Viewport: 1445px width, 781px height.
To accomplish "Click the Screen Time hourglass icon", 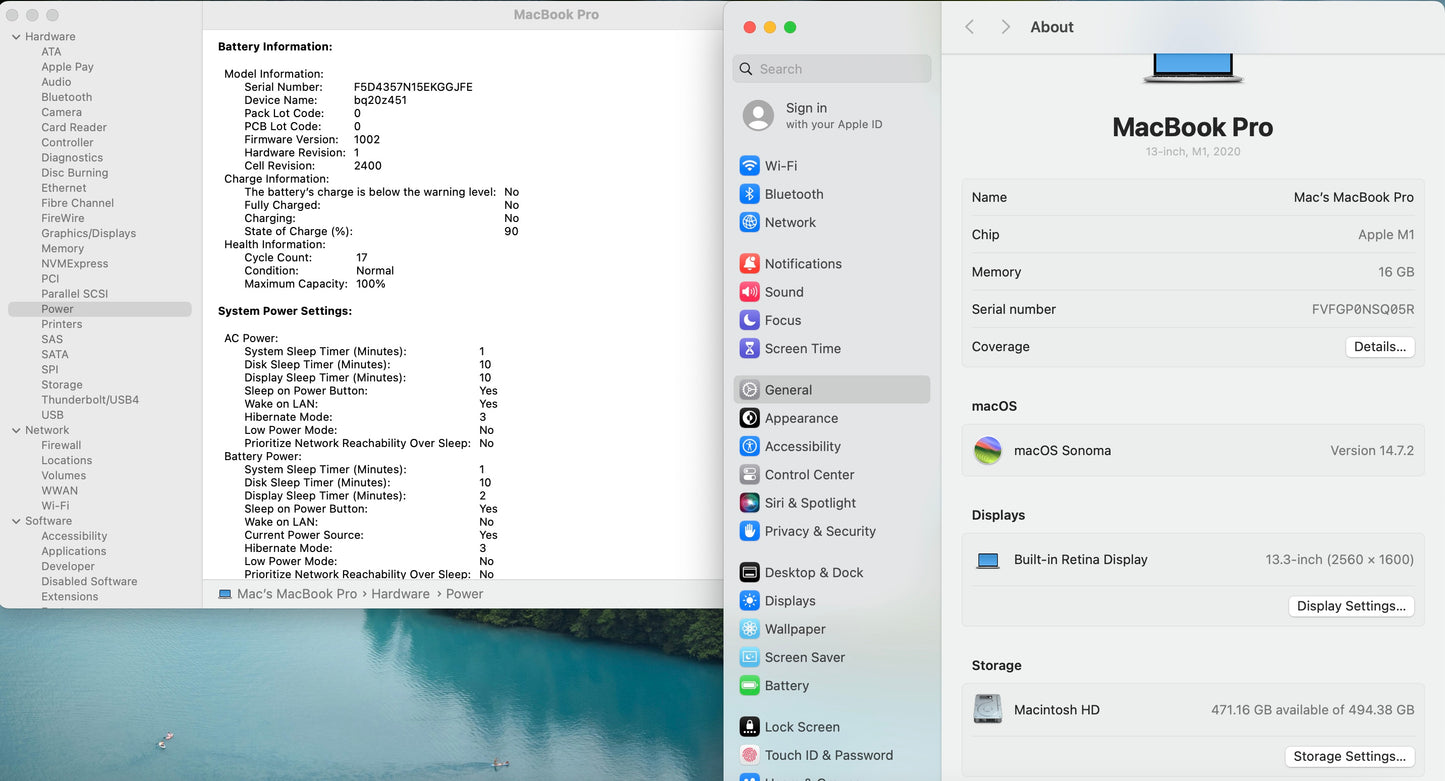I will (x=749, y=348).
